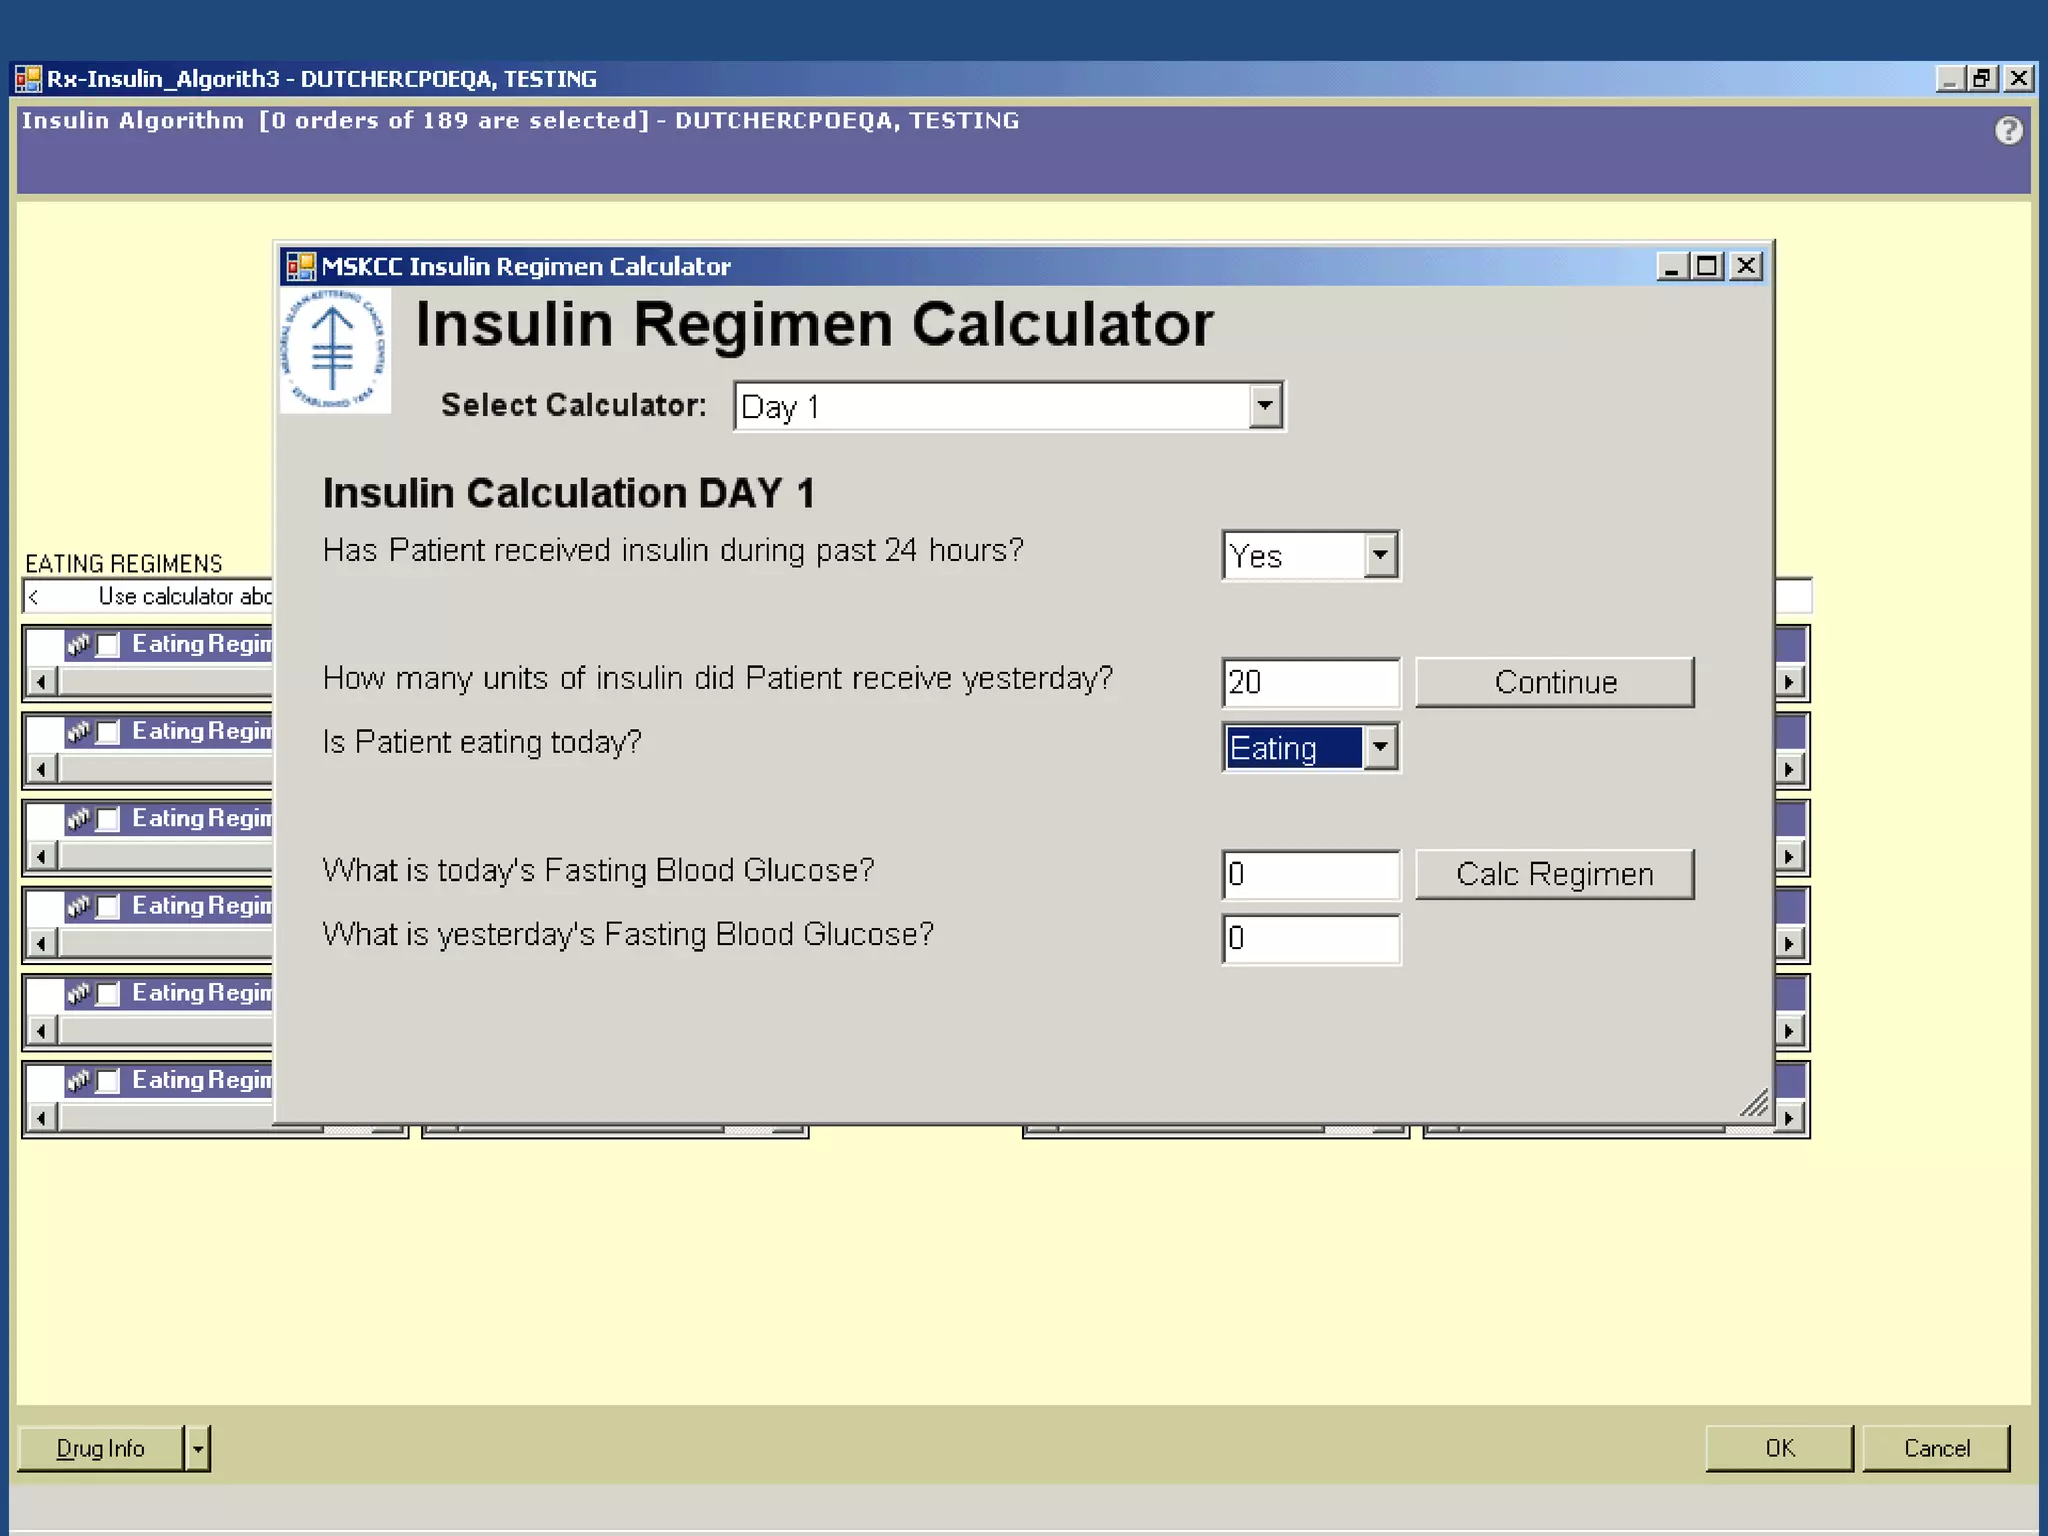This screenshot has width=2048, height=1536.
Task: Click icon beside first Eating Regimen checkbox
Action: 78,644
